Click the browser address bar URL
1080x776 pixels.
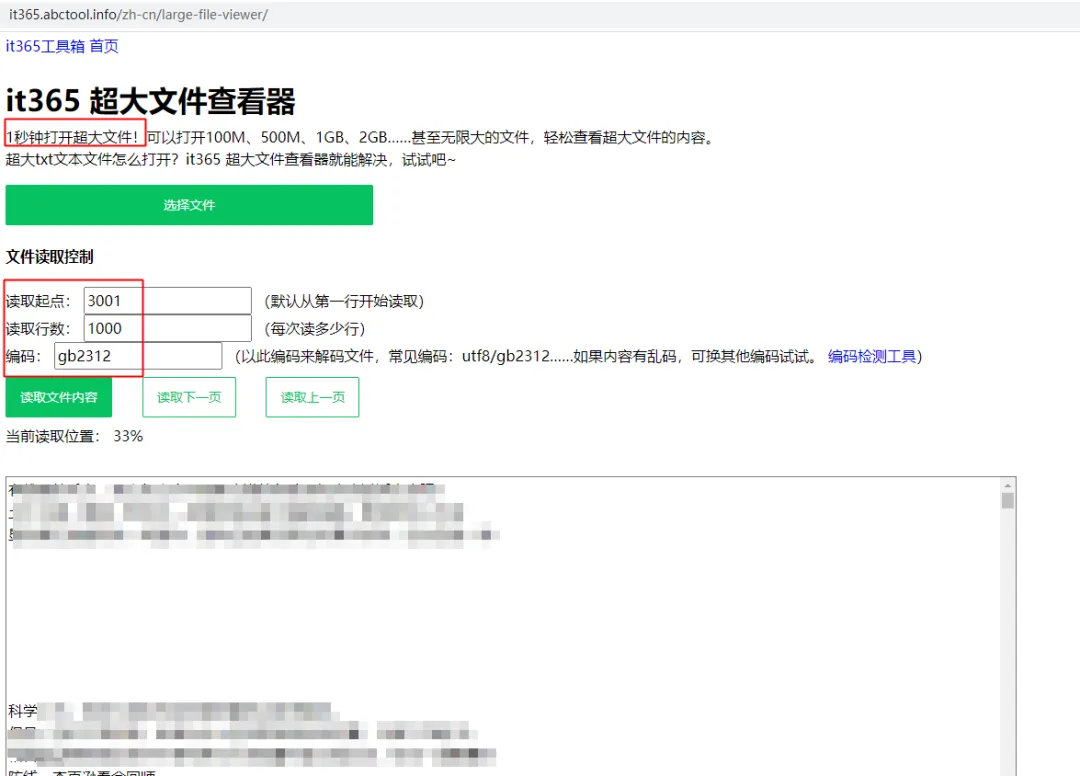point(138,14)
